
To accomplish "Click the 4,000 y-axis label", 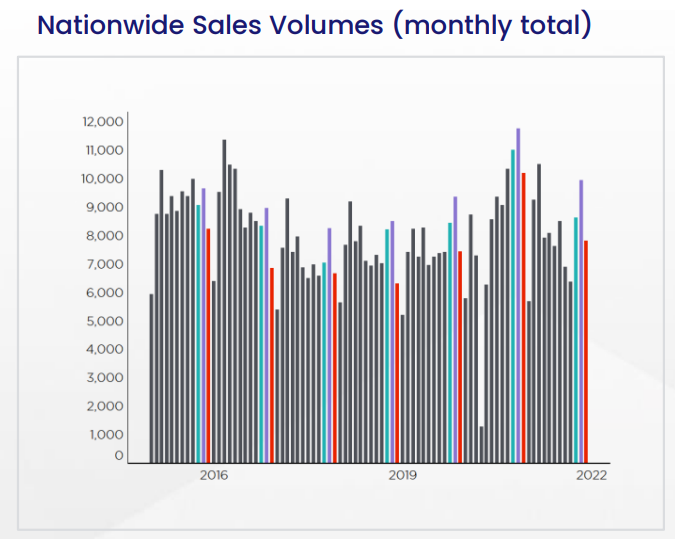I will tap(105, 349).
